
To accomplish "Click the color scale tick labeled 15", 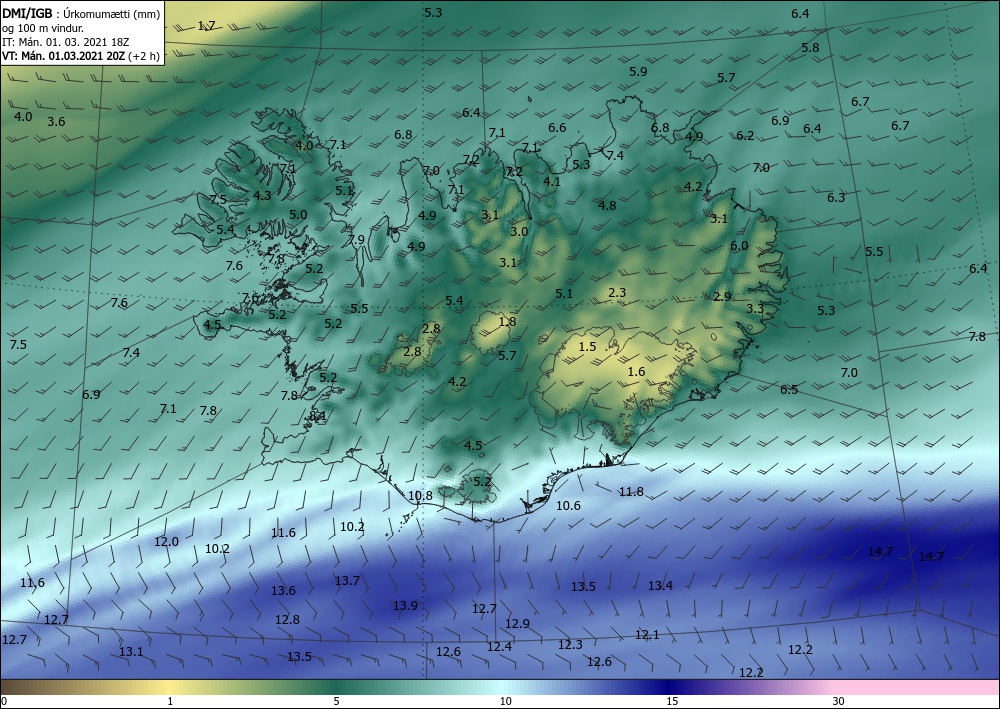I will click(x=672, y=701).
